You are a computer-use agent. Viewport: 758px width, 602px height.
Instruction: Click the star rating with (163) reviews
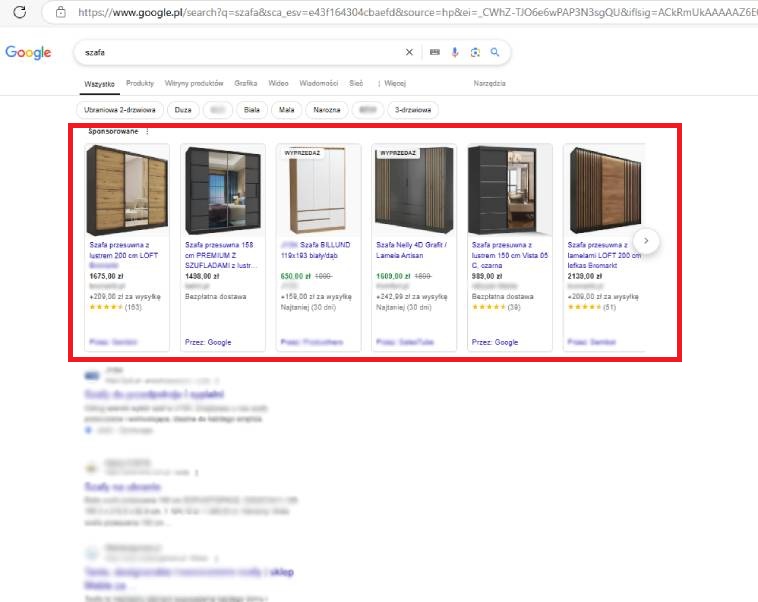pyautogui.click(x=115, y=307)
